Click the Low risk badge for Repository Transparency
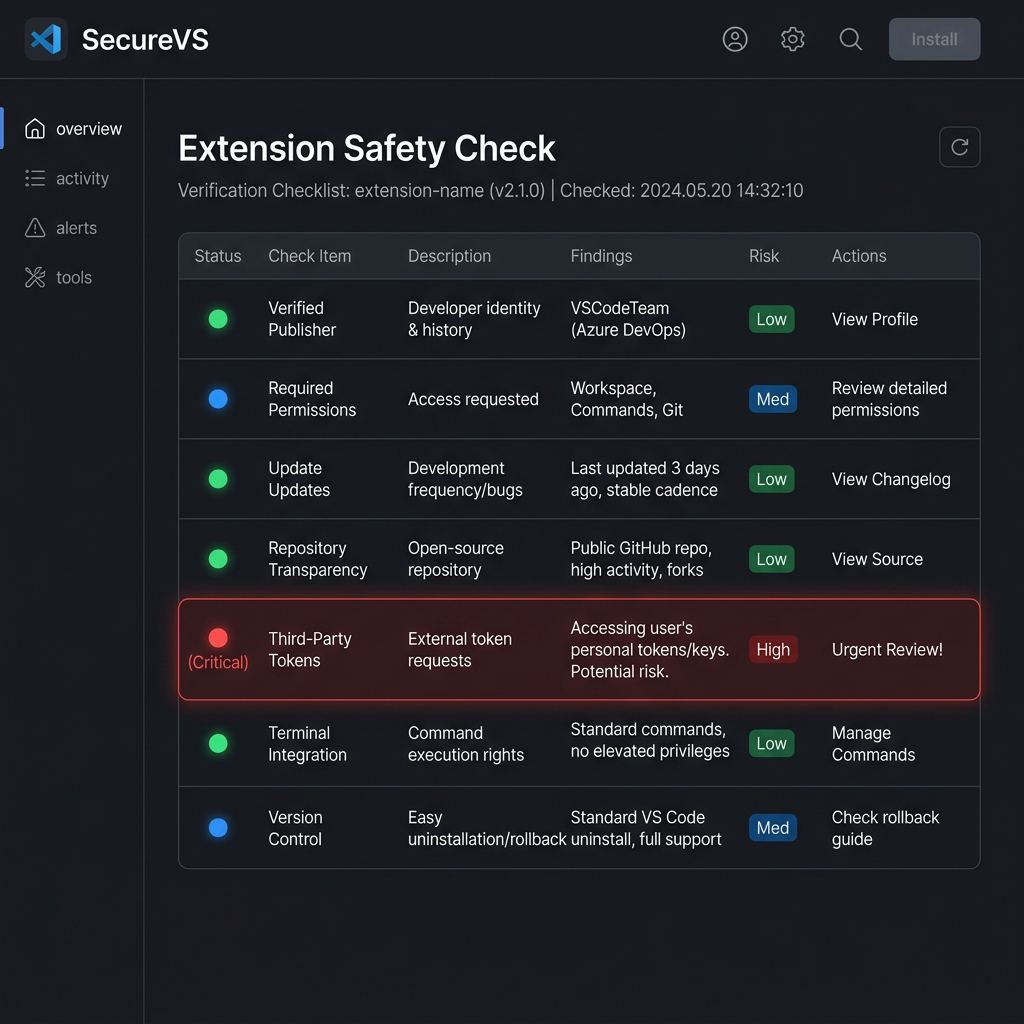This screenshot has width=1024, height=1024. click(x=771, y=559)
